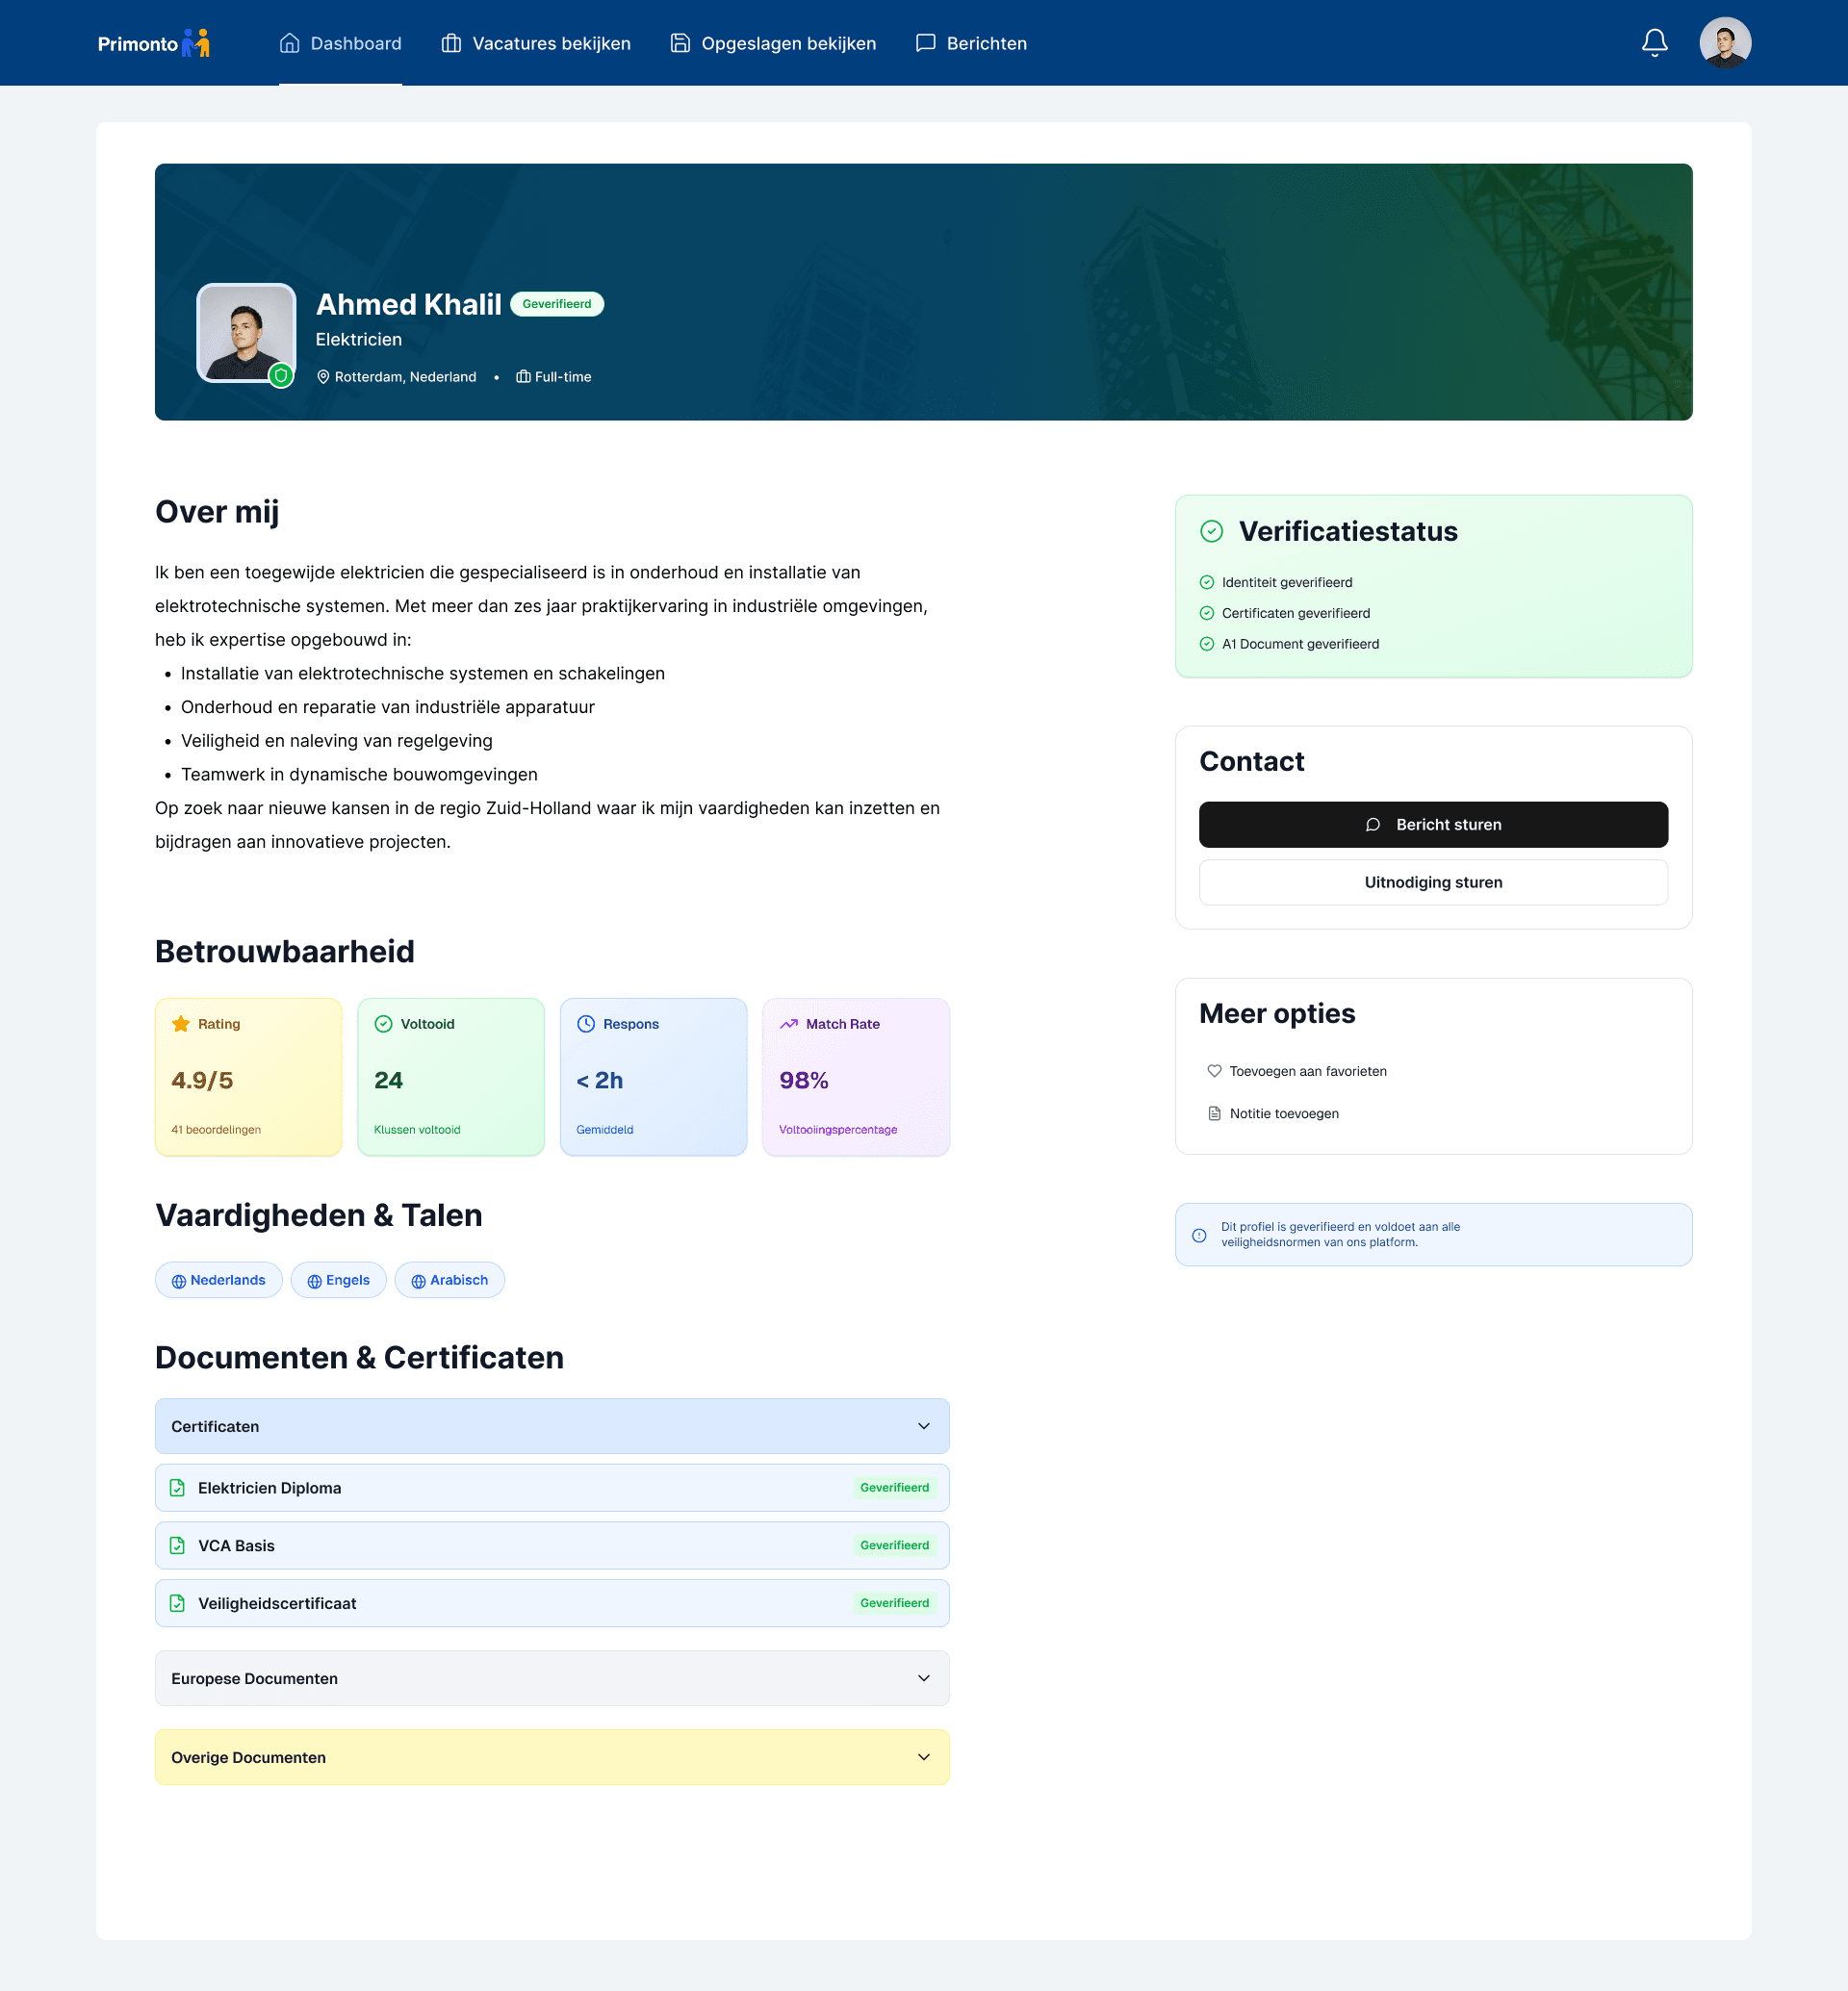1848x1991 pixels.
Task: Expand the Europese Documenten section
Action: [x=923, y=1678]
